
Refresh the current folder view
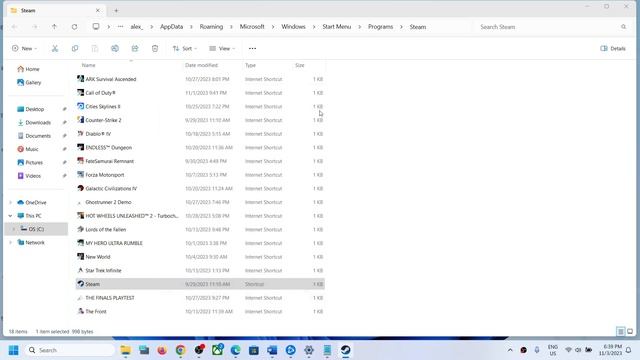(74, 27)
